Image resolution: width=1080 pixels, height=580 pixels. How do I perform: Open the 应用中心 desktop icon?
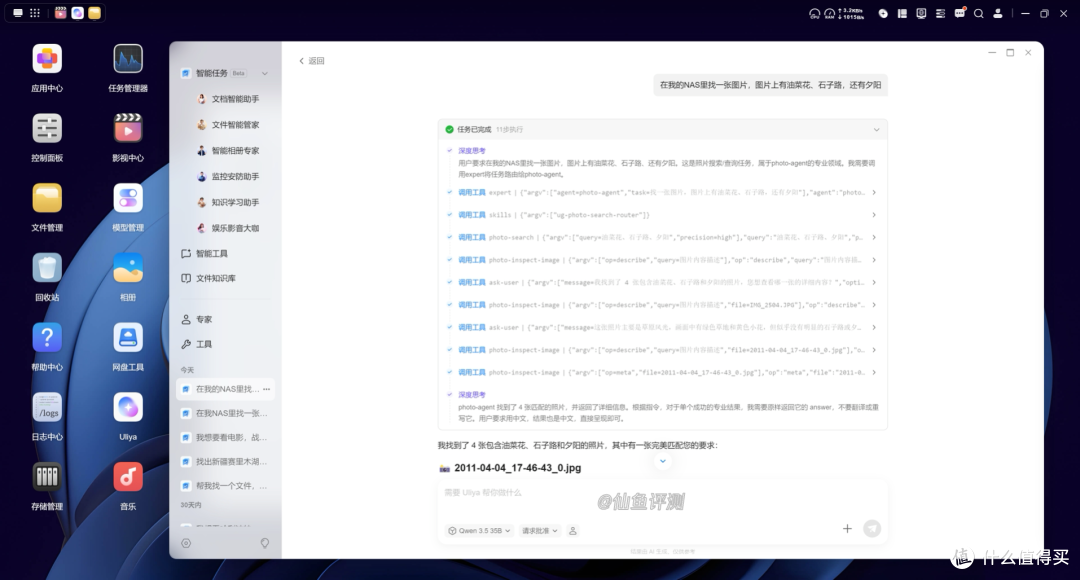(47, 59)
